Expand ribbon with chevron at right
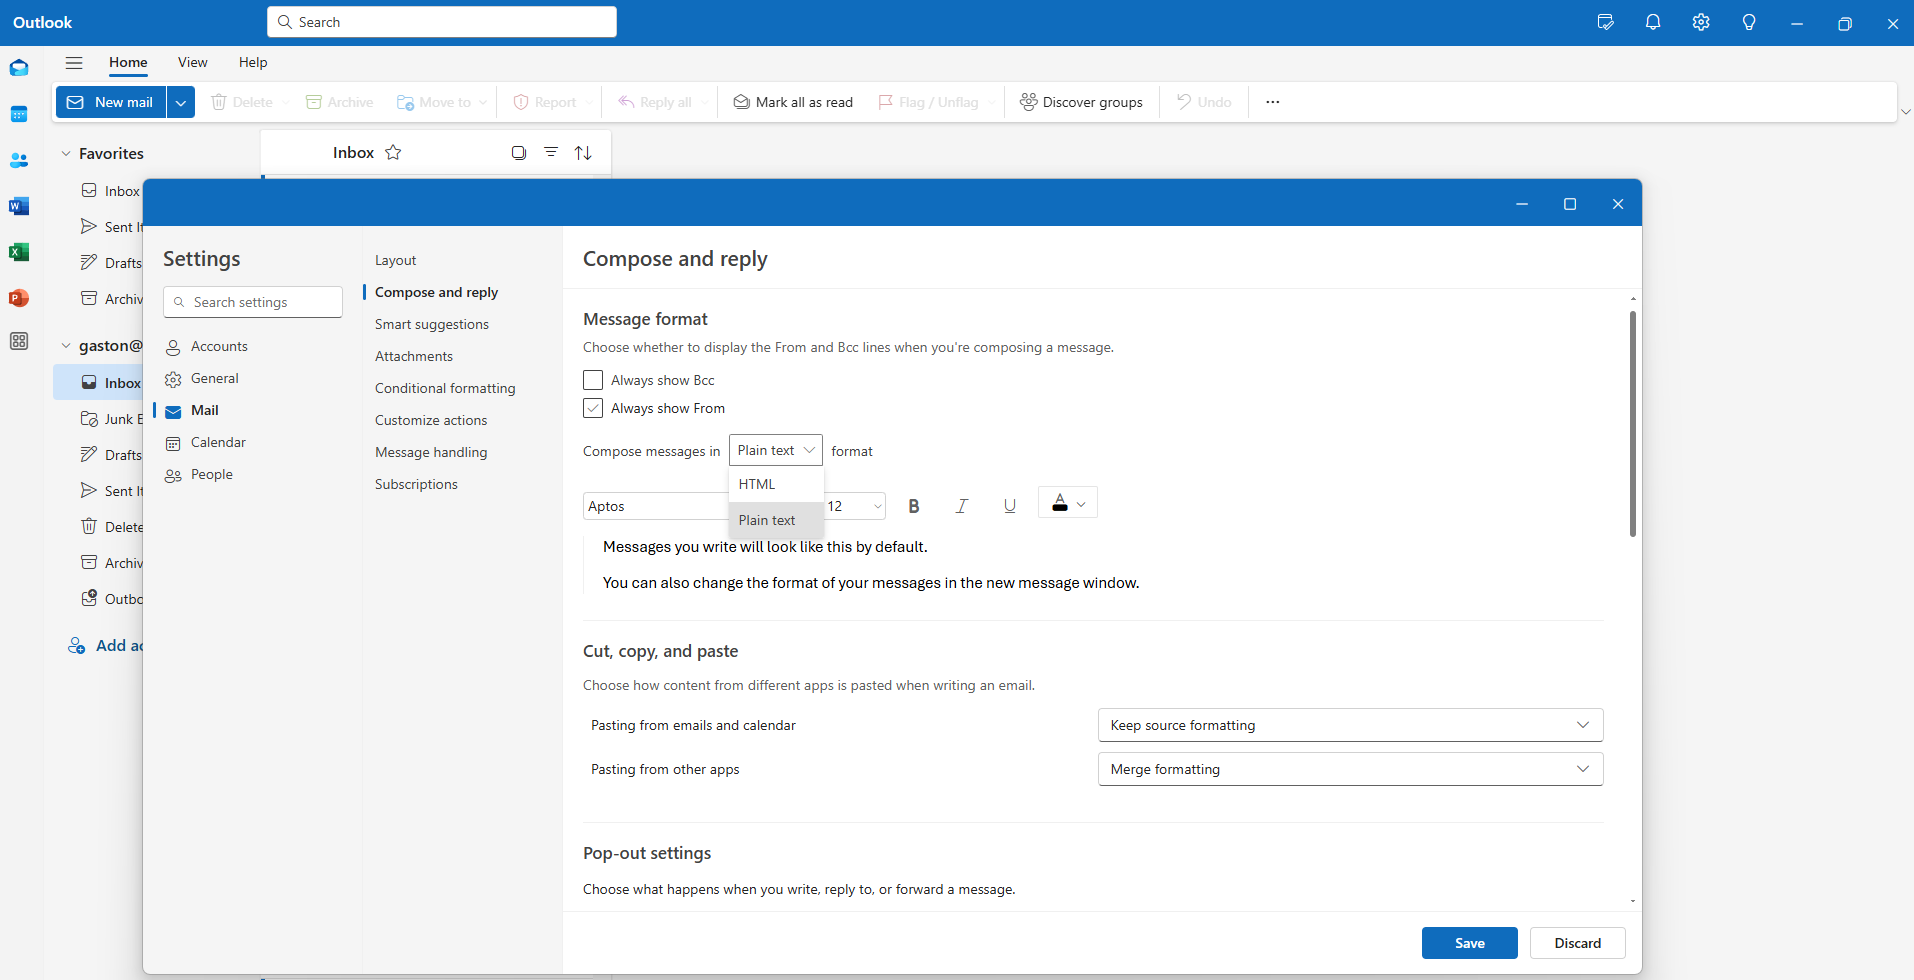 (x=1905, y=112)
